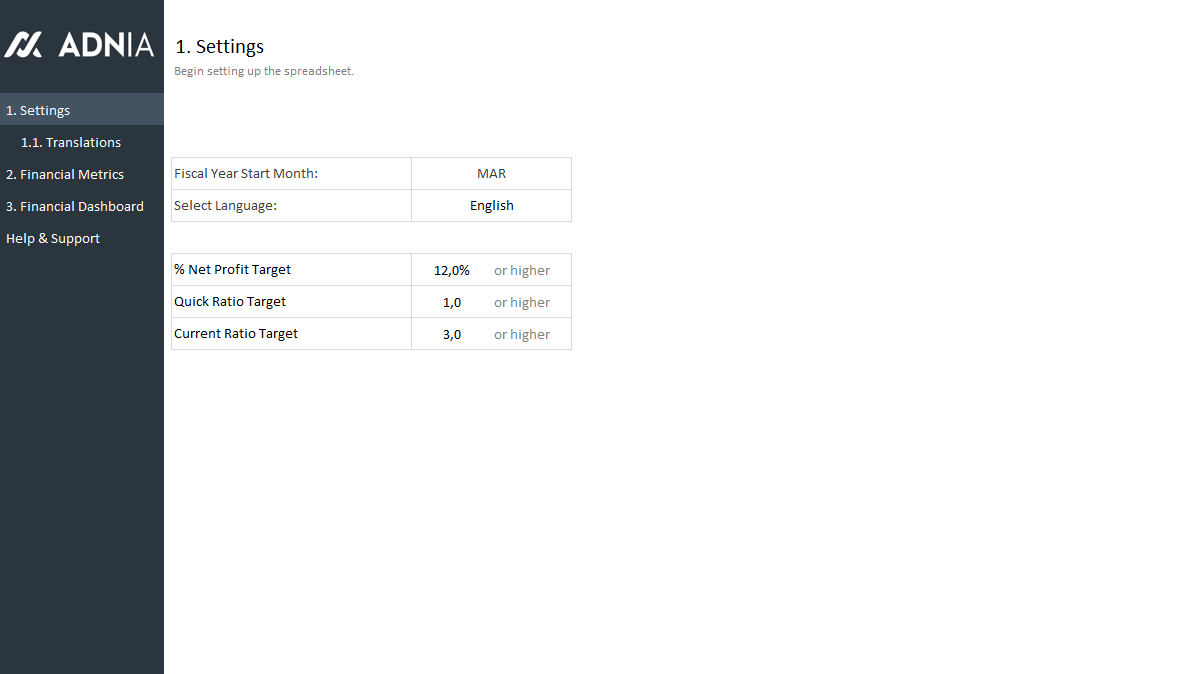Open Help & Support link

(53, 238)
